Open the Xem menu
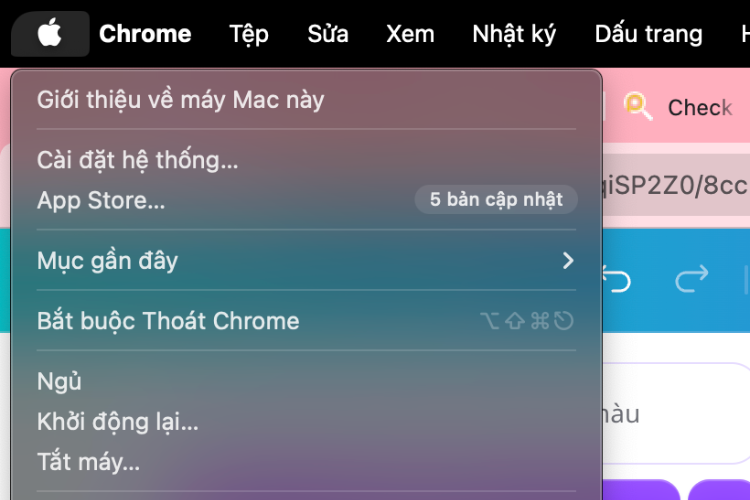Screen dimensions: 750x500 410,34
